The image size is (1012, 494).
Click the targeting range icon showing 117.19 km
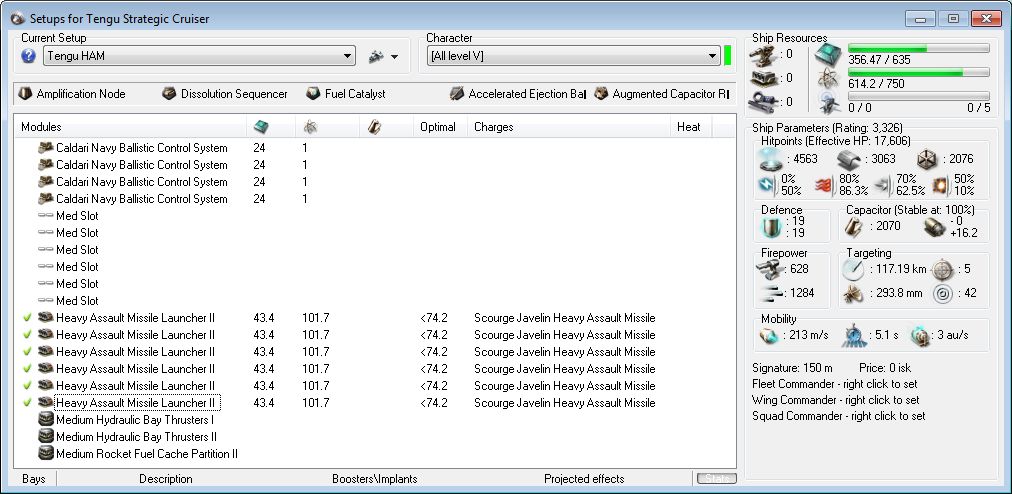[853, 269]
